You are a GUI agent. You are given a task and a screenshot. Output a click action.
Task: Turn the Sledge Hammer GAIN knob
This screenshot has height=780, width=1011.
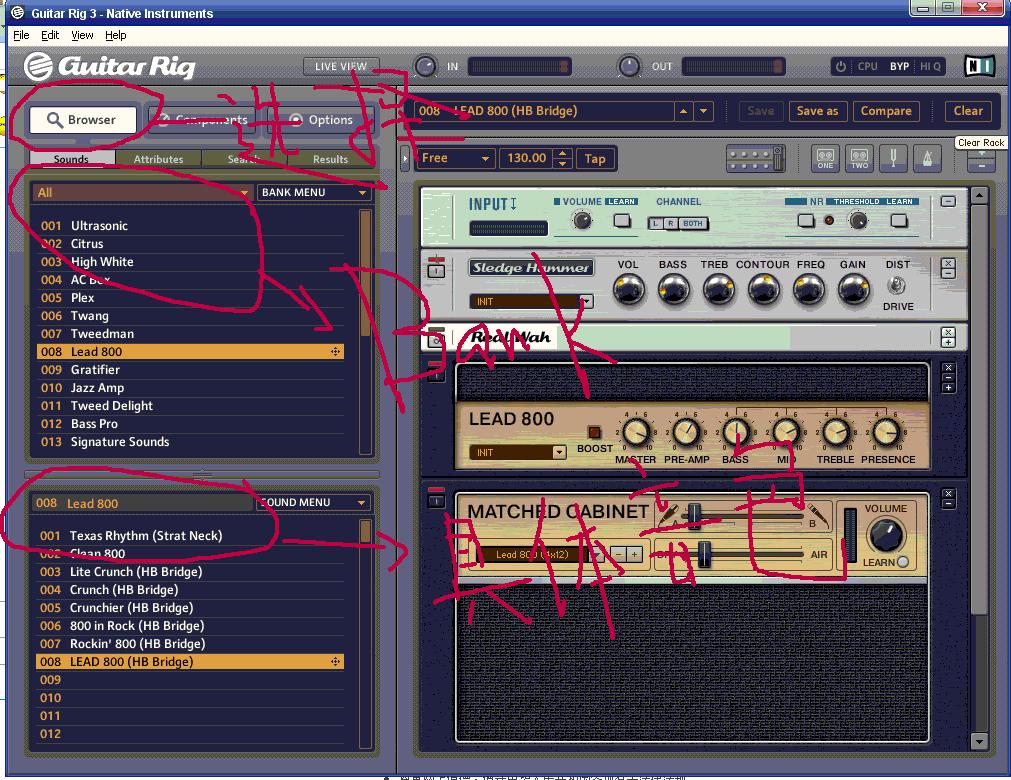(853, 289)
